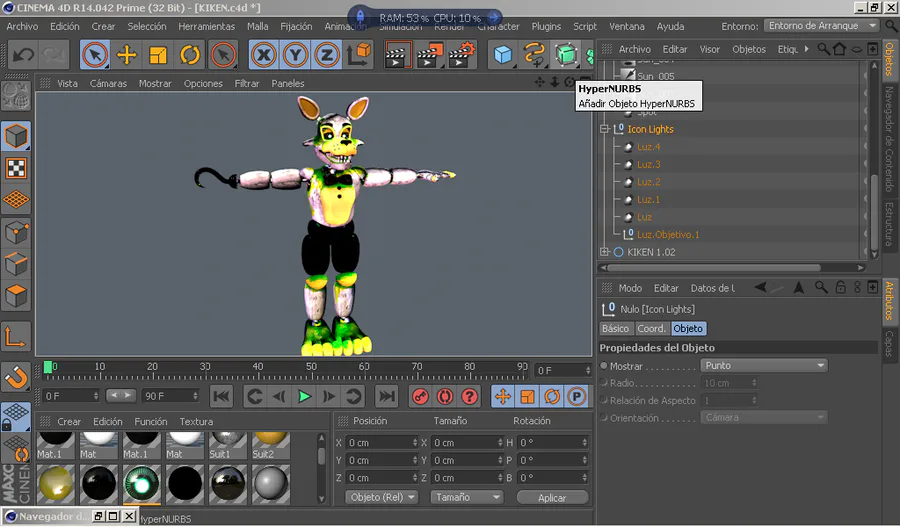
Task: Expand the KIKEN 1.02 object
Action: pyautogui.click(x=604, y=252)
